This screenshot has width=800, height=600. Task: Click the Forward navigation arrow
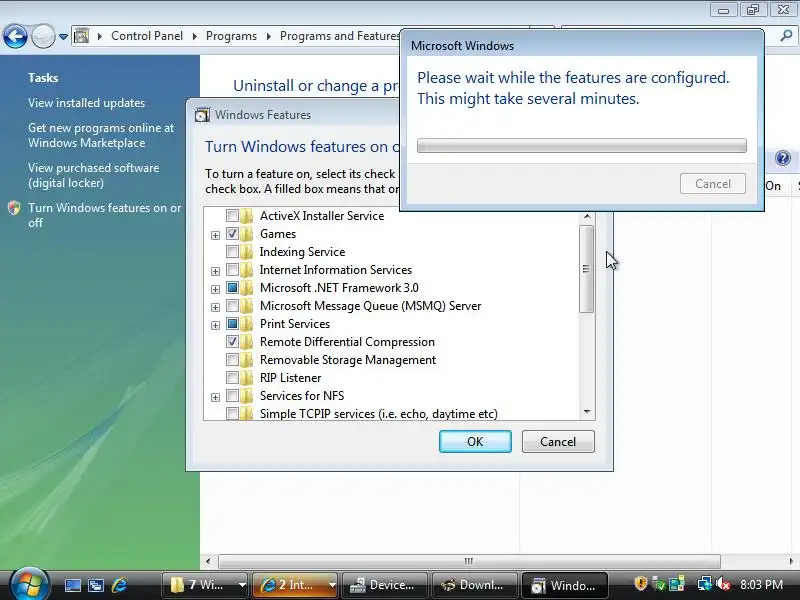[43, 36]
